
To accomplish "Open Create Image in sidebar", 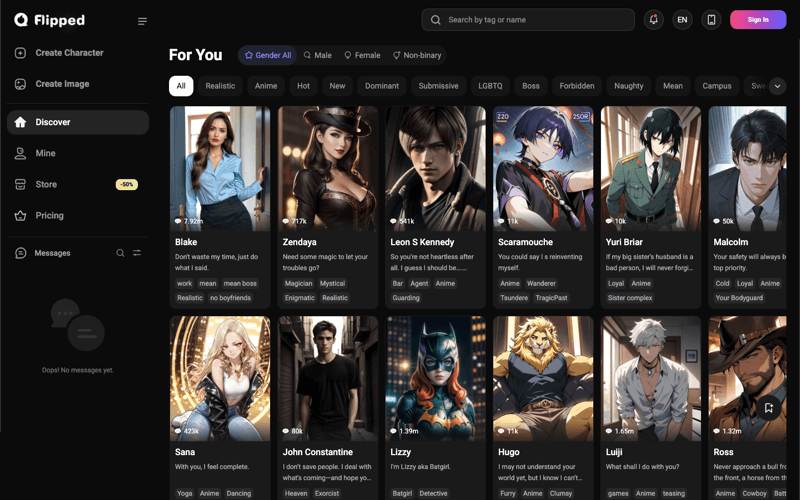I will 78,84.
